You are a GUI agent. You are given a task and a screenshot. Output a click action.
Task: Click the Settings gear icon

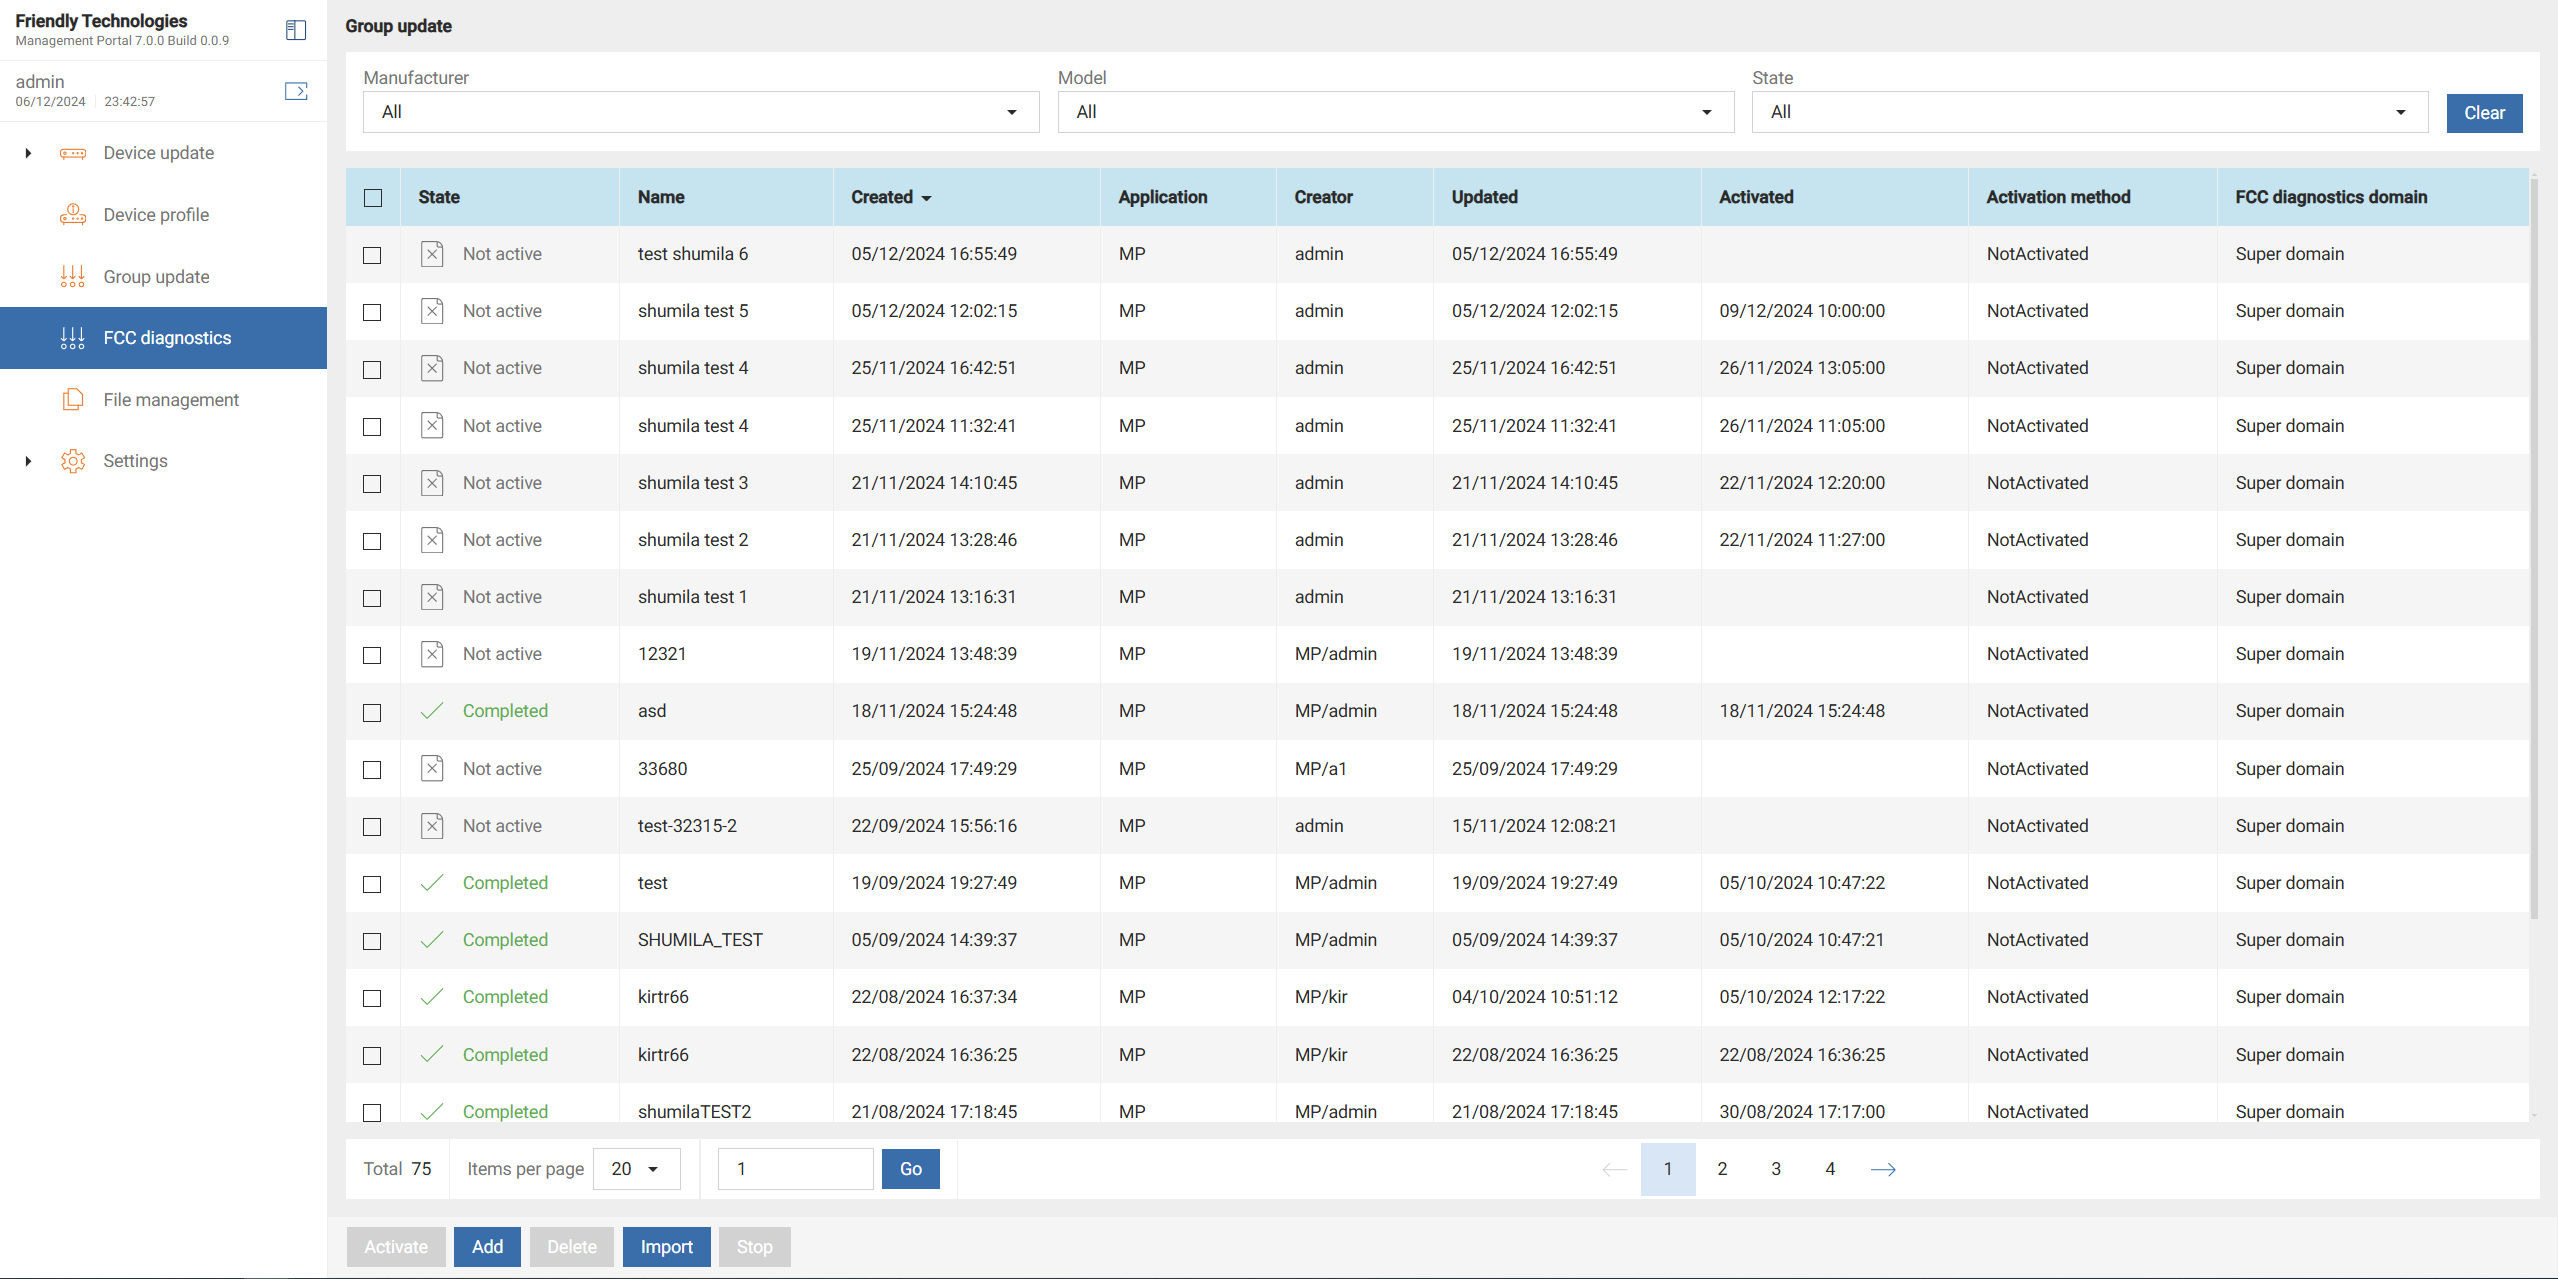point(73,461)
